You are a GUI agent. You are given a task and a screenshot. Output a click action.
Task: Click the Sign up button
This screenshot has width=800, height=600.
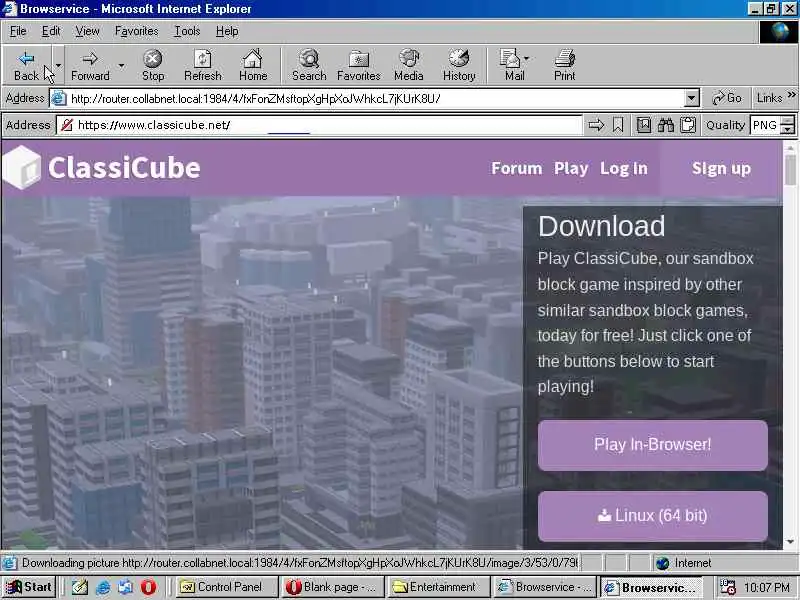(721, 168)
